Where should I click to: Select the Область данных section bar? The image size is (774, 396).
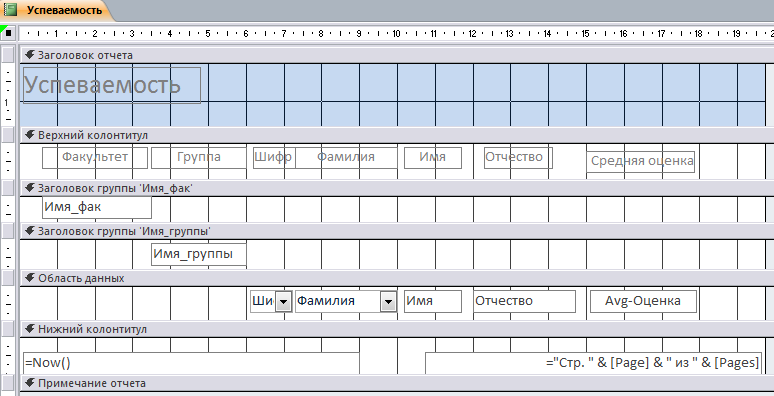pos(397,278)
